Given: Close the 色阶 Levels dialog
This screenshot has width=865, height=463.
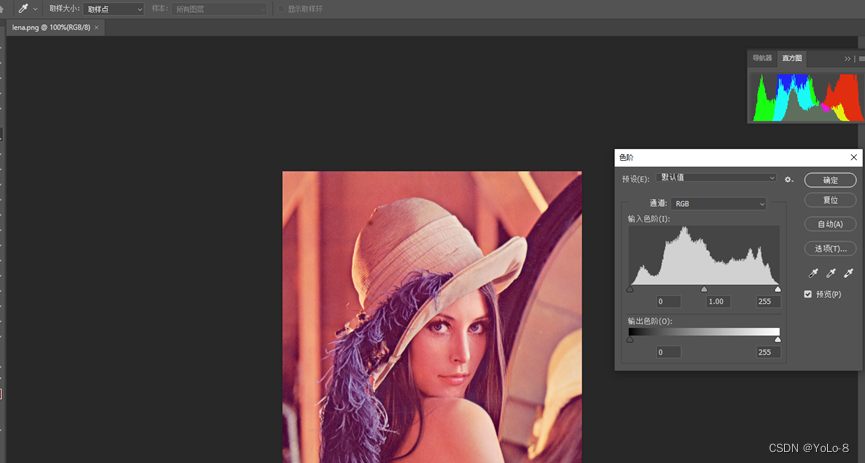Looking at the screenshot, I should point(853,157).
